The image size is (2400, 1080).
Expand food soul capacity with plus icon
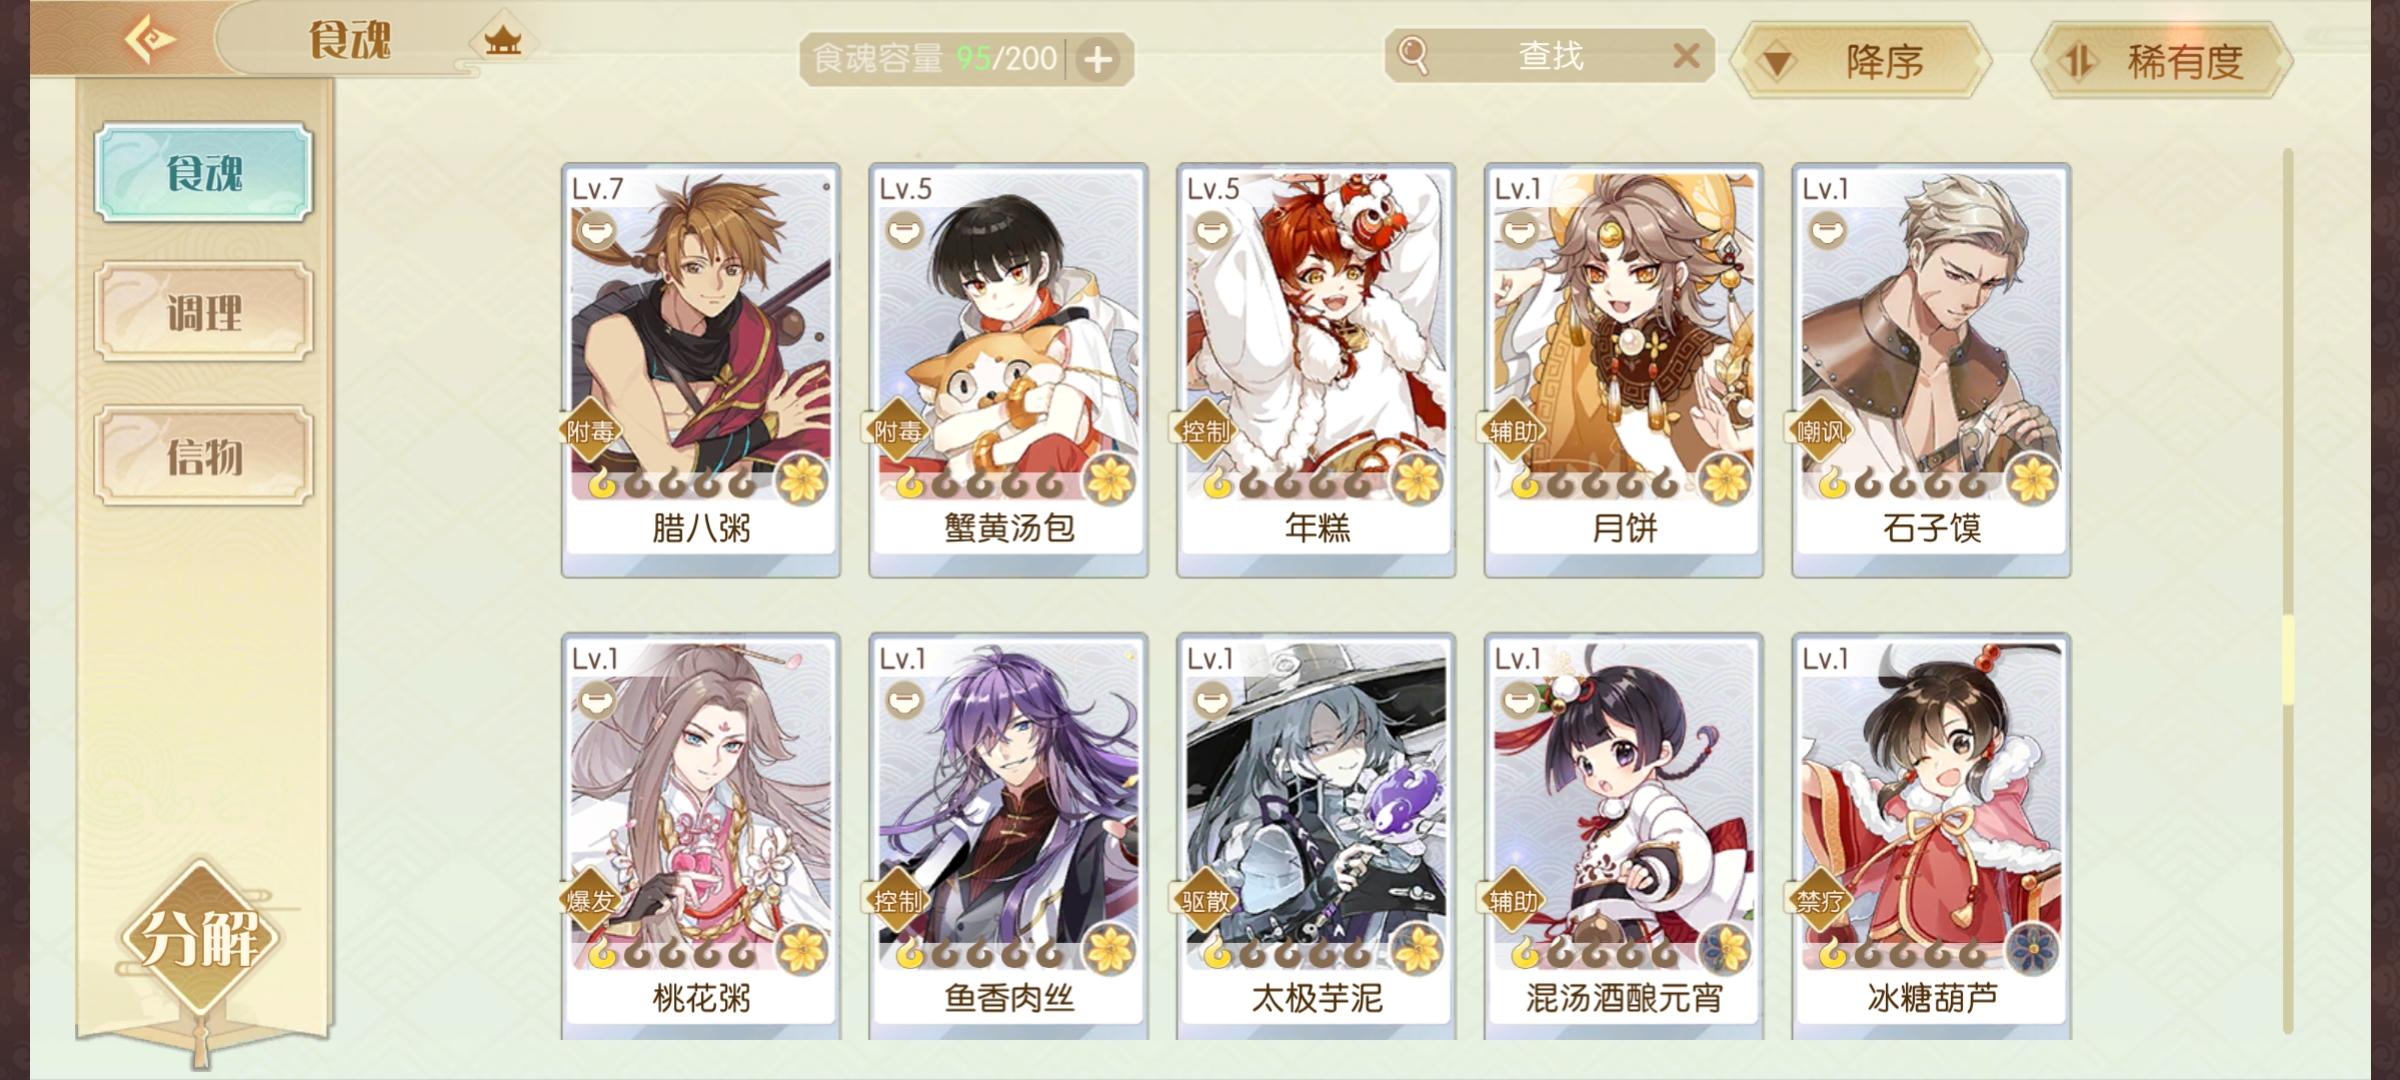point(1098,60)
